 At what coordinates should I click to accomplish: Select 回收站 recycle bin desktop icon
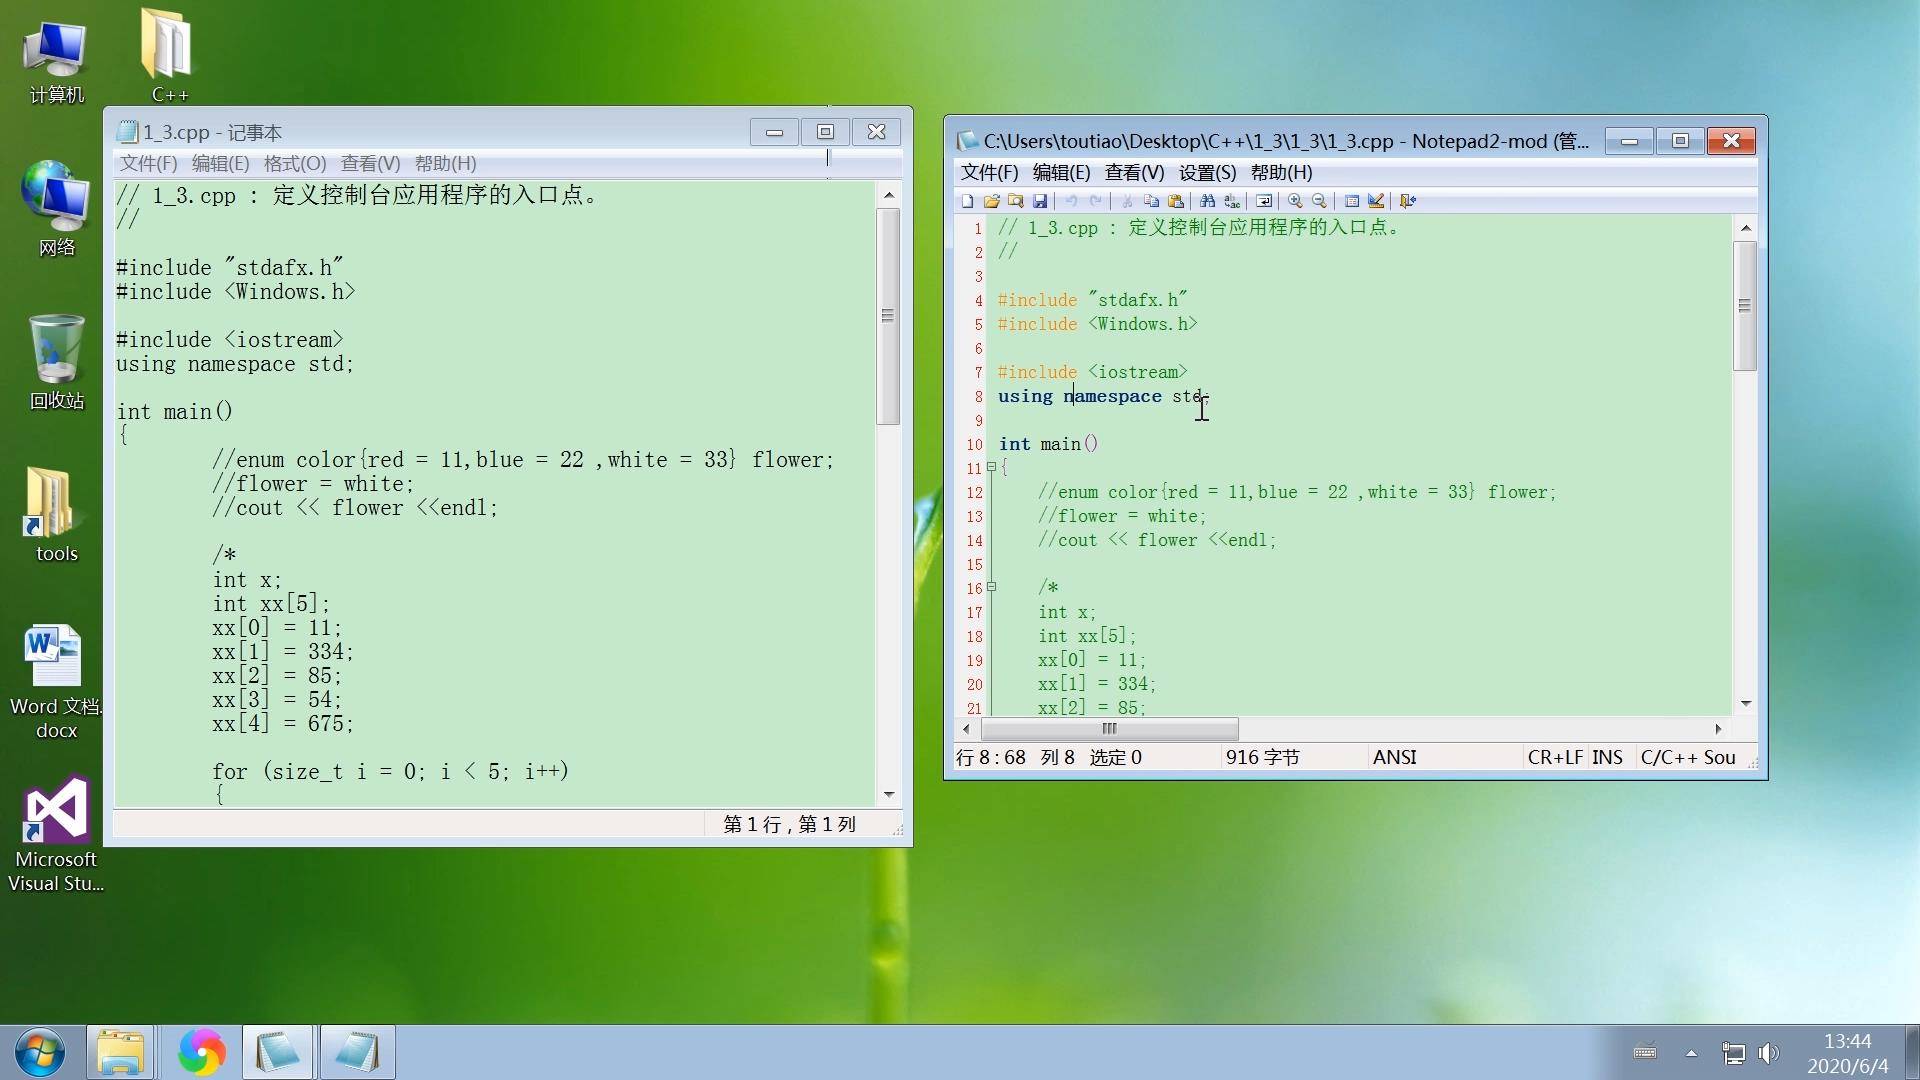click(x=57, y=362)
